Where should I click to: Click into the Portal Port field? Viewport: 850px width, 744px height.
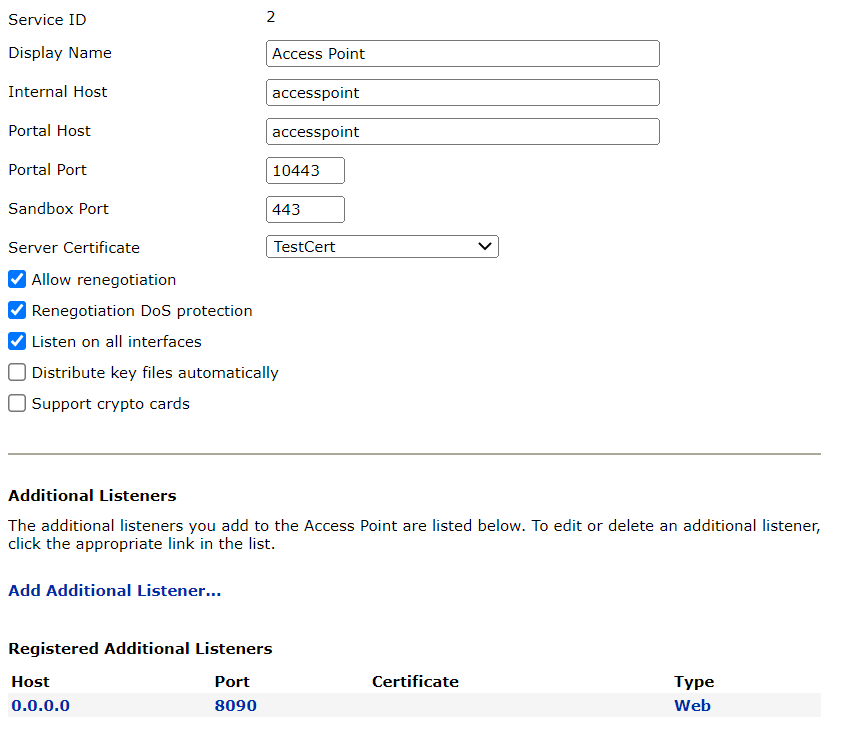click(x=305, y=171)
